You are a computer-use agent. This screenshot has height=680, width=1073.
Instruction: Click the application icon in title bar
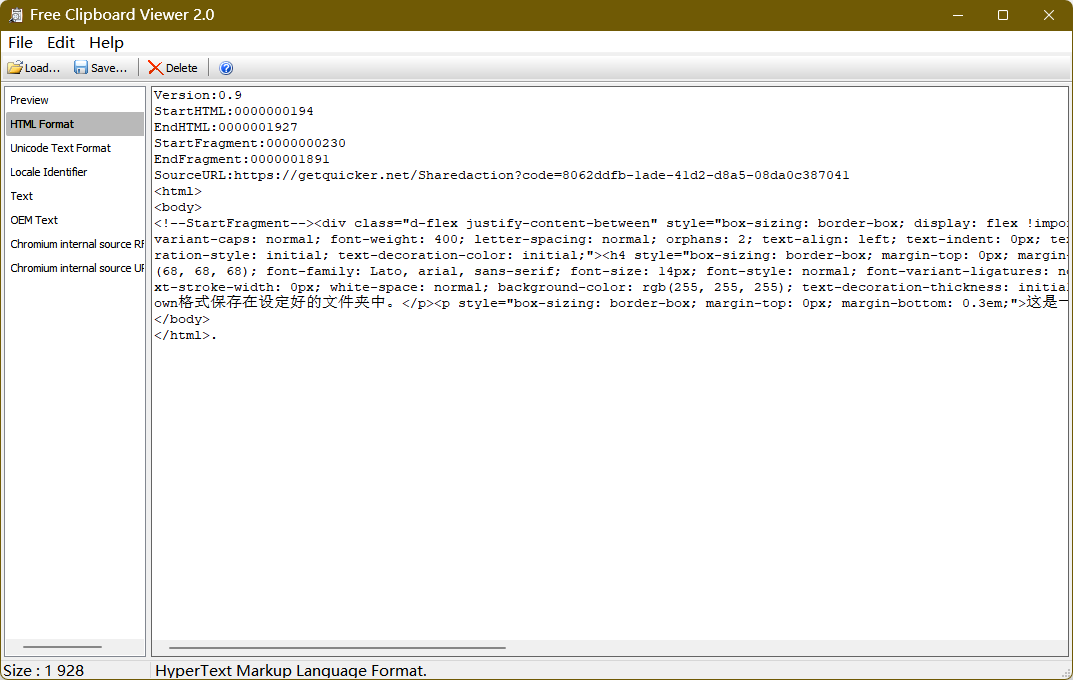point(15,15)
